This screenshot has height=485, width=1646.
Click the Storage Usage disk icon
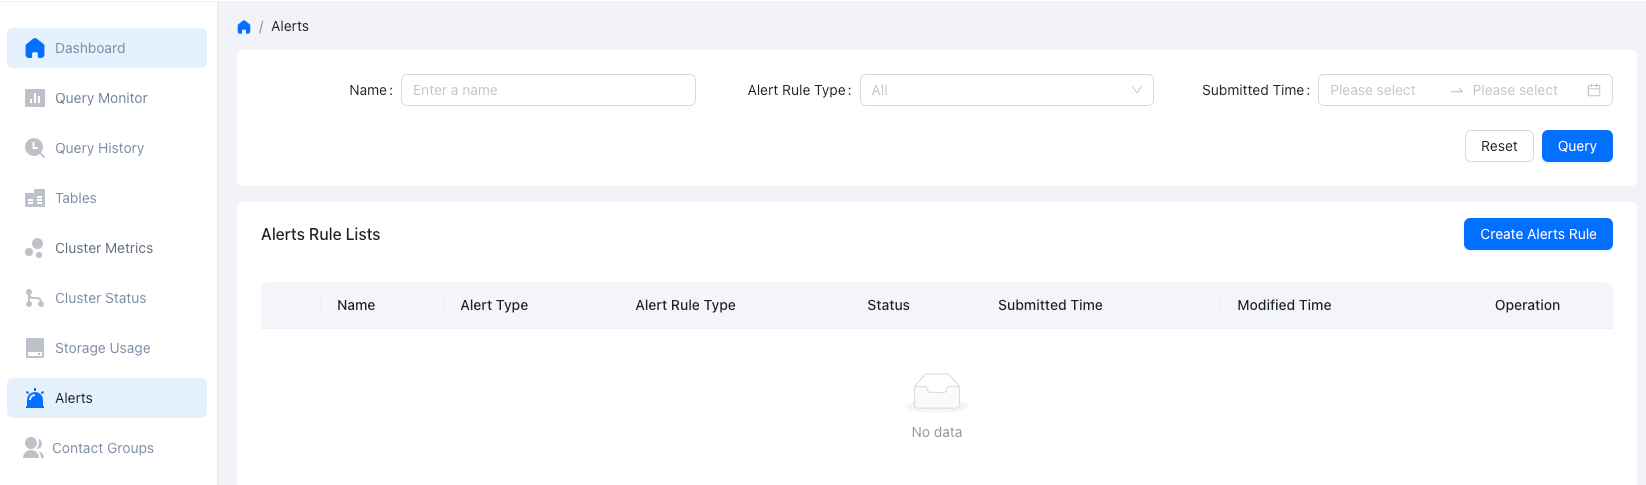click(35, 348)
